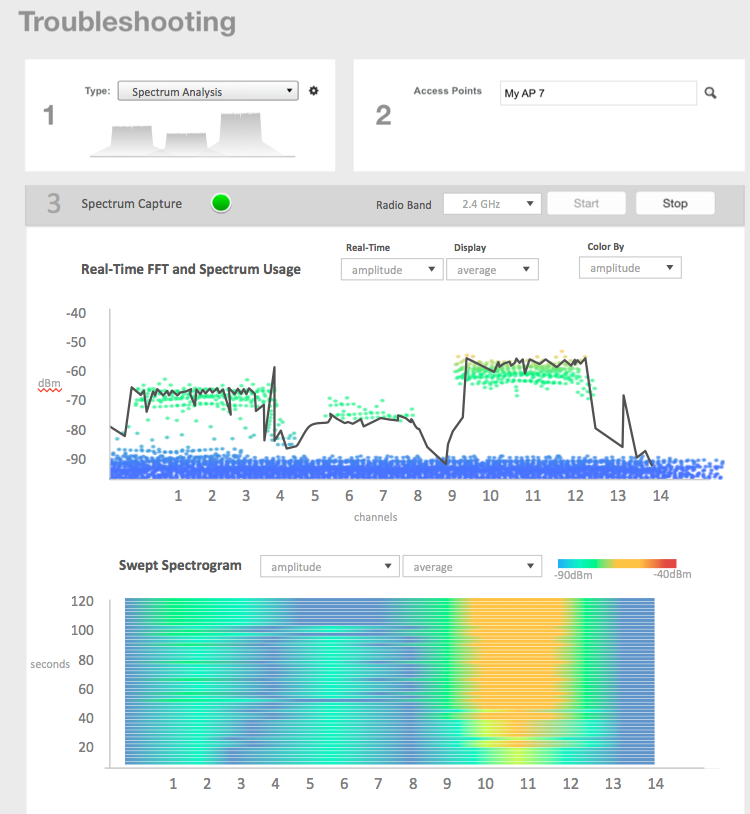Open Swept Spectrogram average dropdown

click(471, 567)
